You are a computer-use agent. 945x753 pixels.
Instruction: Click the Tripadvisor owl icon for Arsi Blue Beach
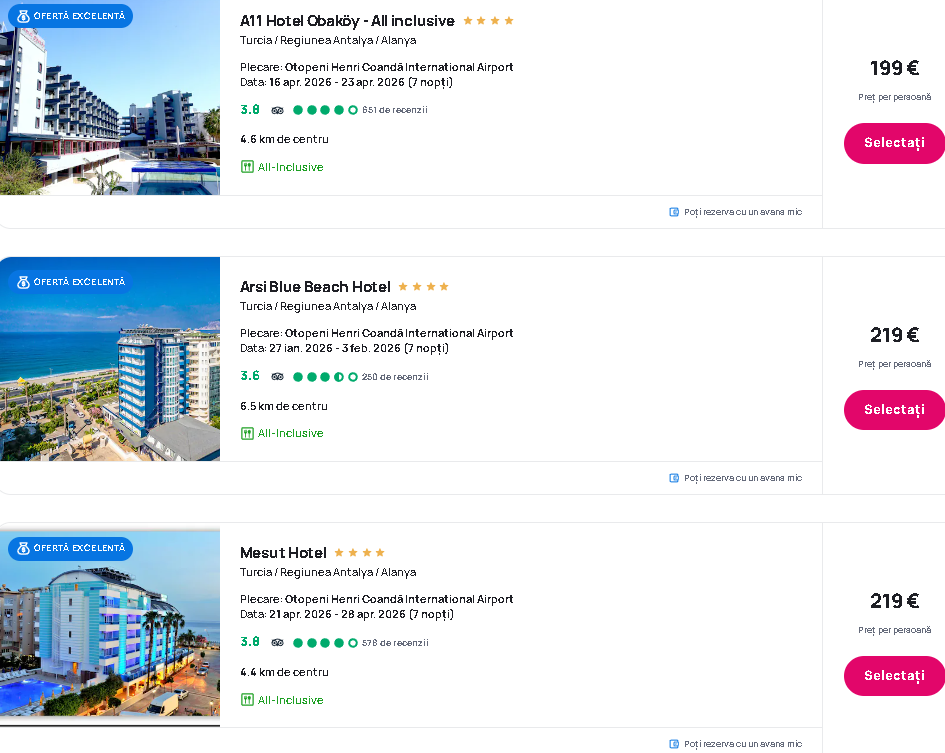277,377
